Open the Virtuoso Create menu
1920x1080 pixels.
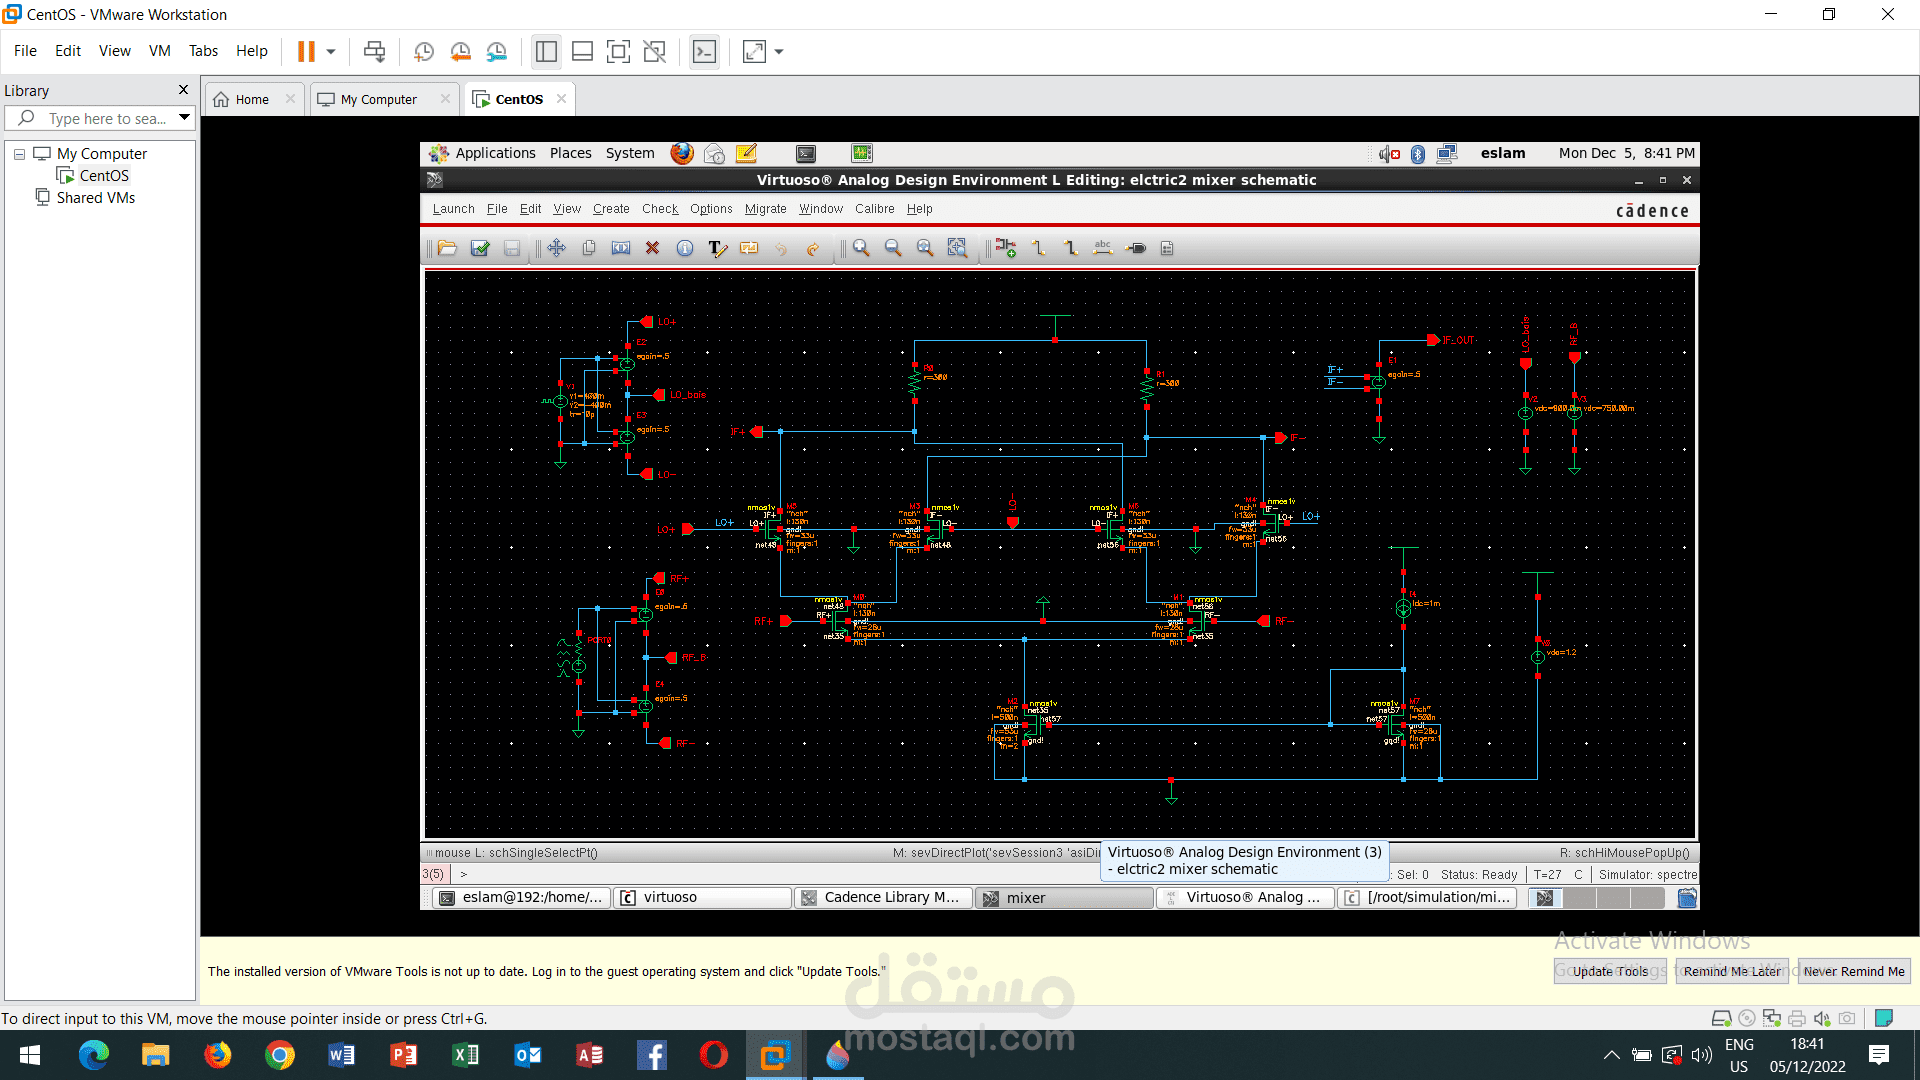611,209
